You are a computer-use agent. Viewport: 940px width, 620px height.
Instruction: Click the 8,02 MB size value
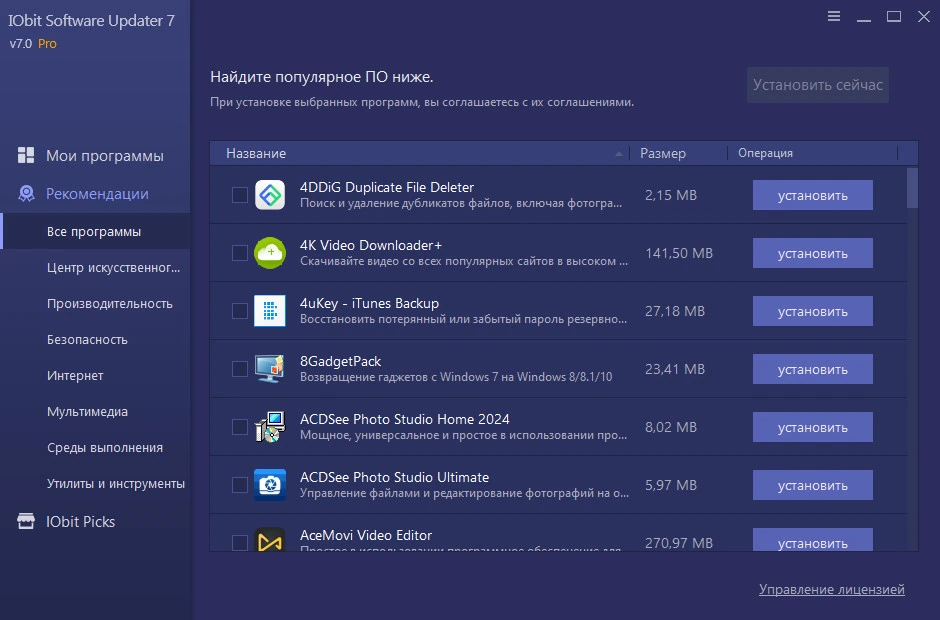click(x=671, y=427)
